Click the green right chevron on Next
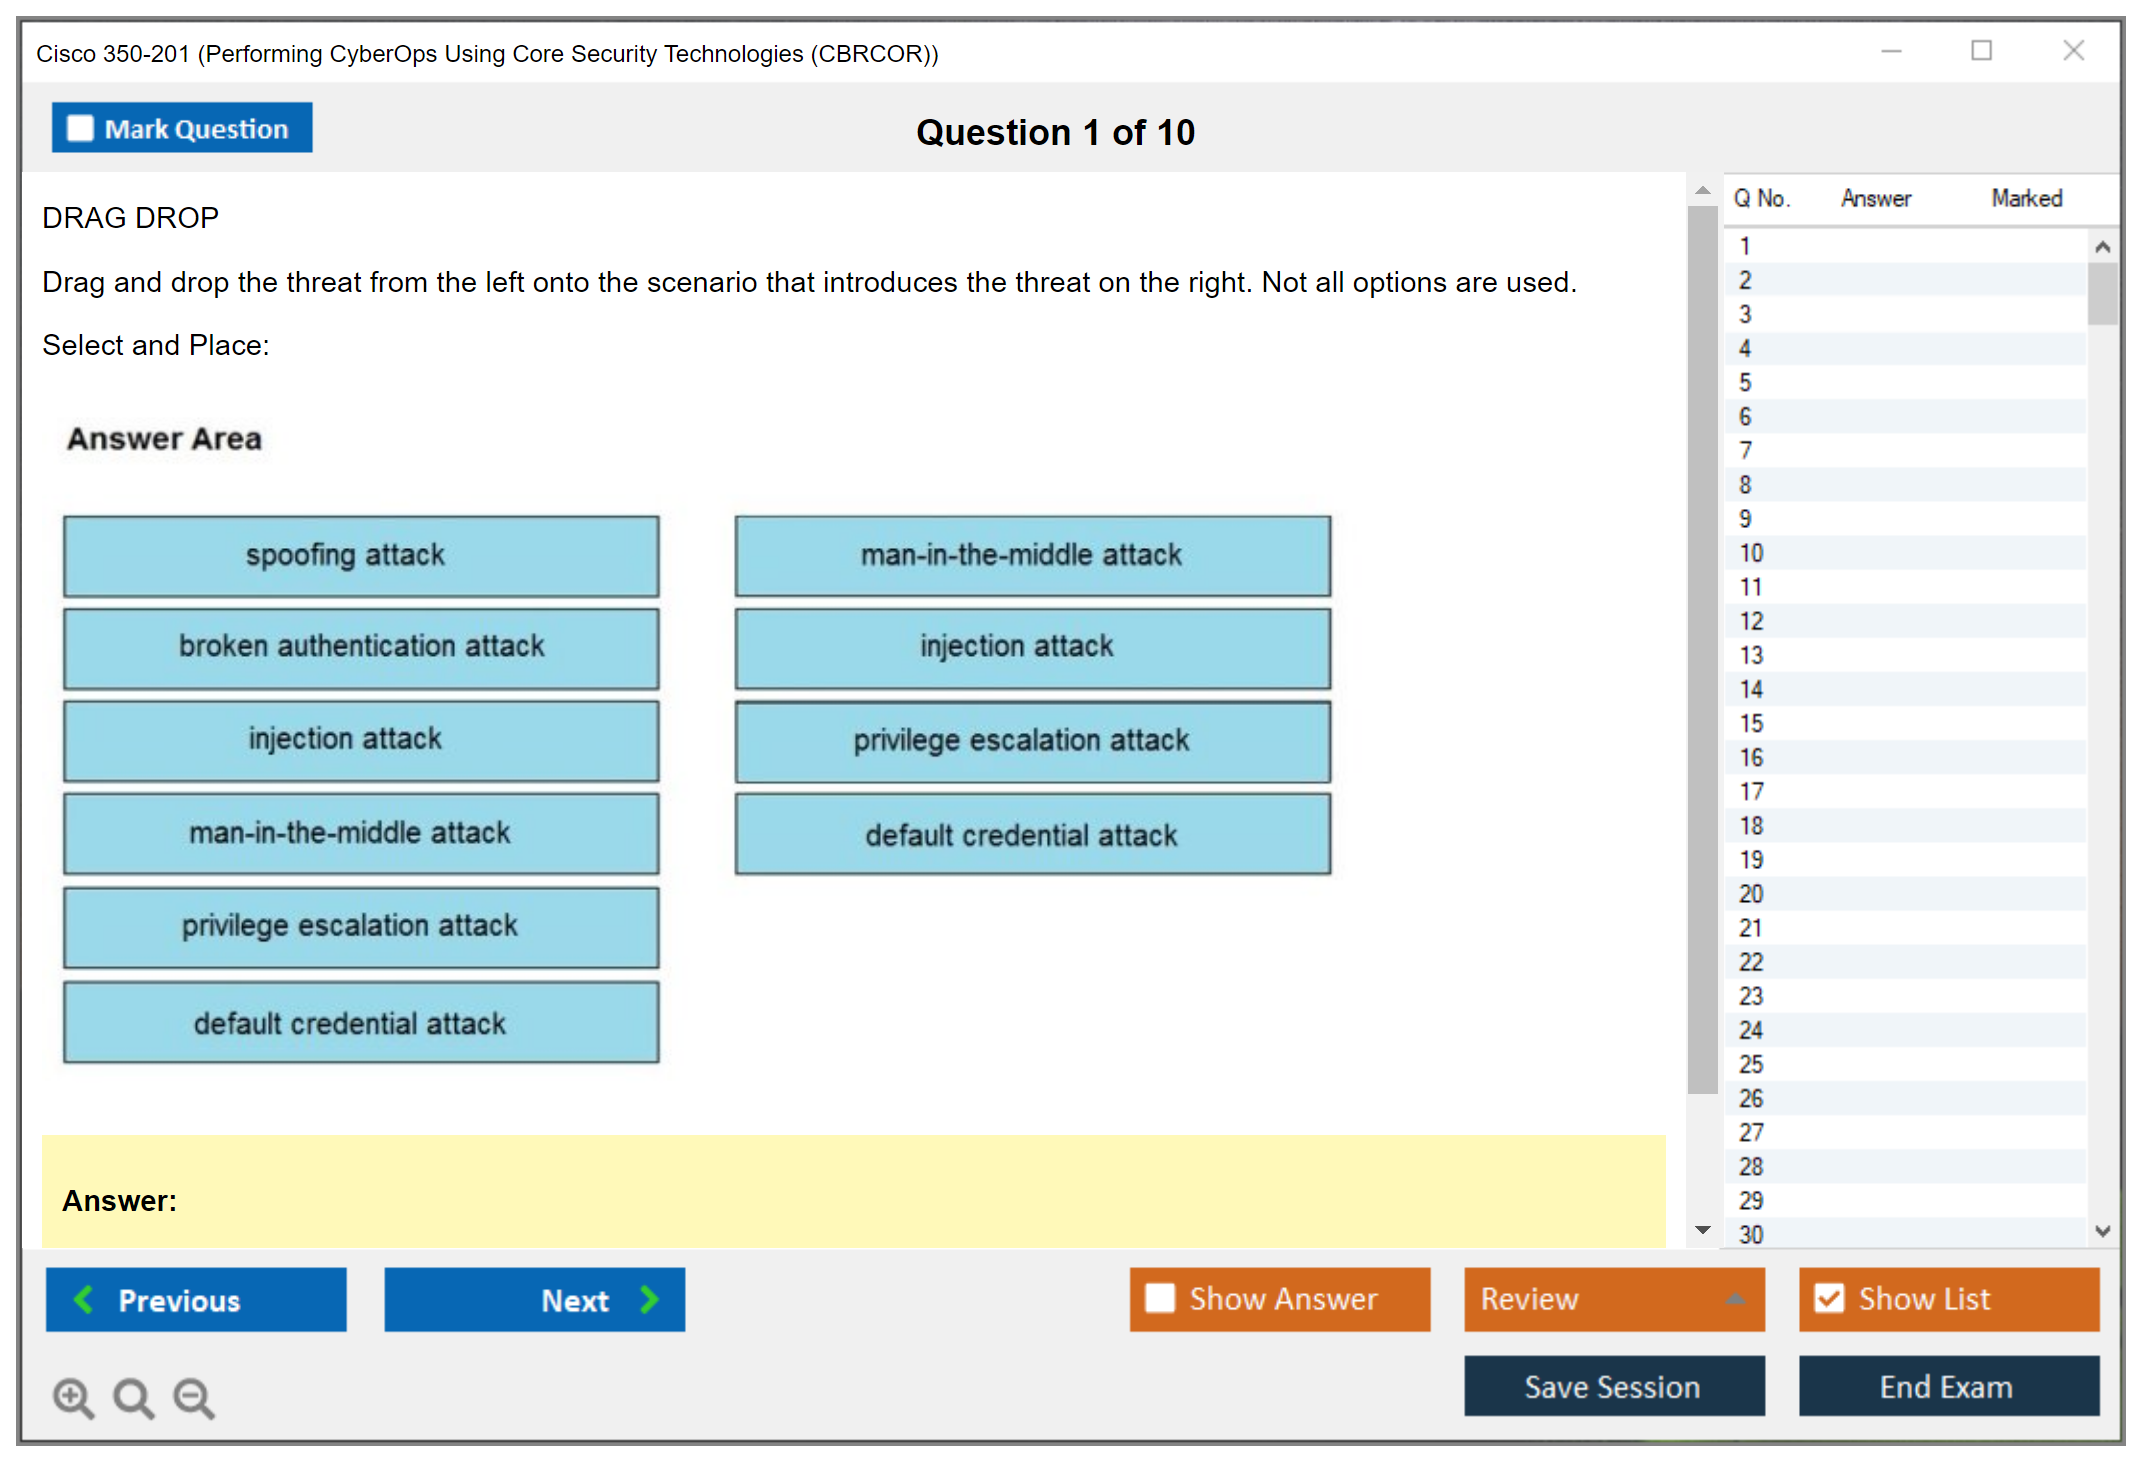Viewport: 2150px width, 1470px height. [x=650, y=1299]
